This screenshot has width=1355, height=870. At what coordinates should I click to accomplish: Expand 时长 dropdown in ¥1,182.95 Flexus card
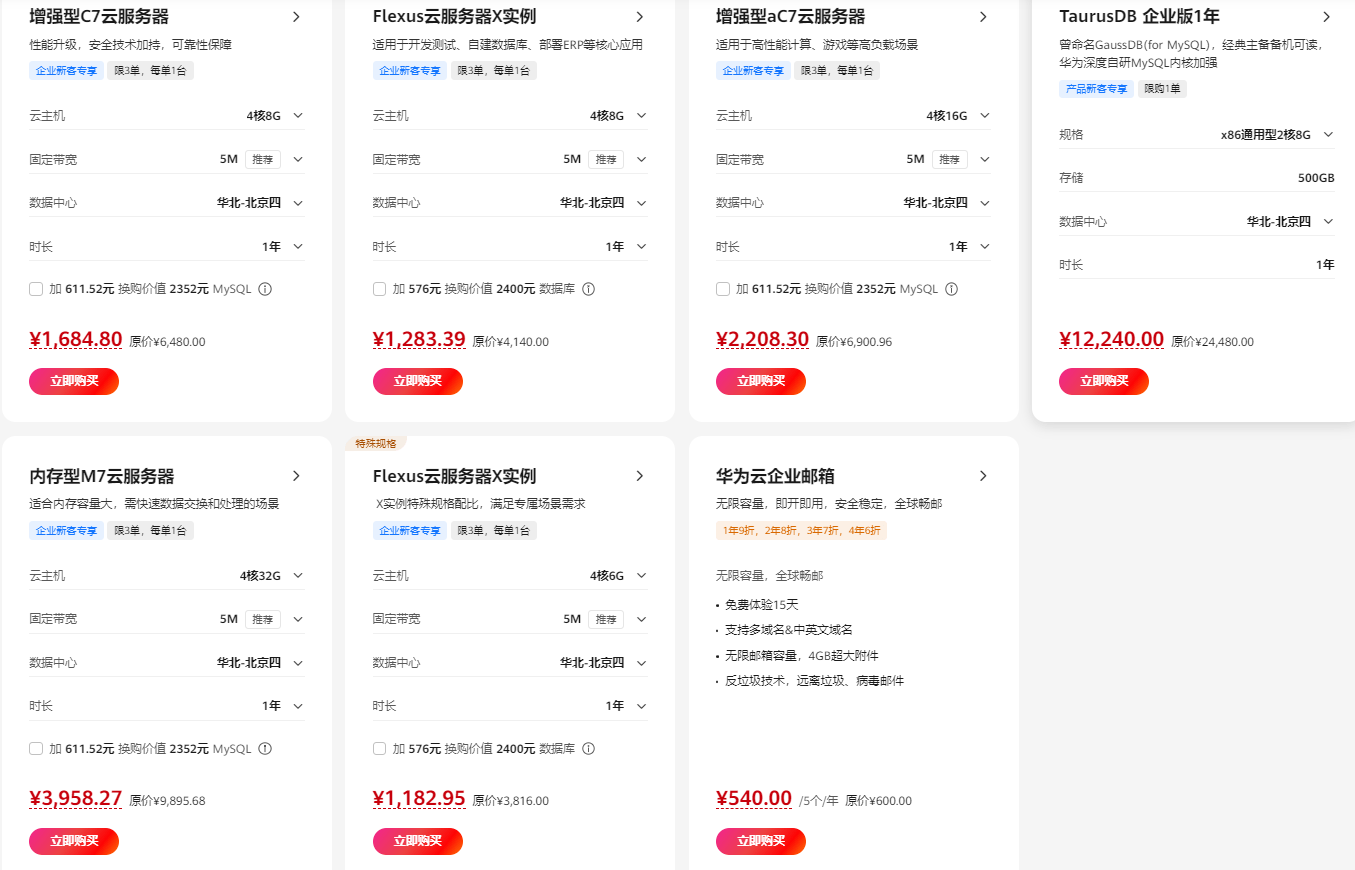click(641, 706)
